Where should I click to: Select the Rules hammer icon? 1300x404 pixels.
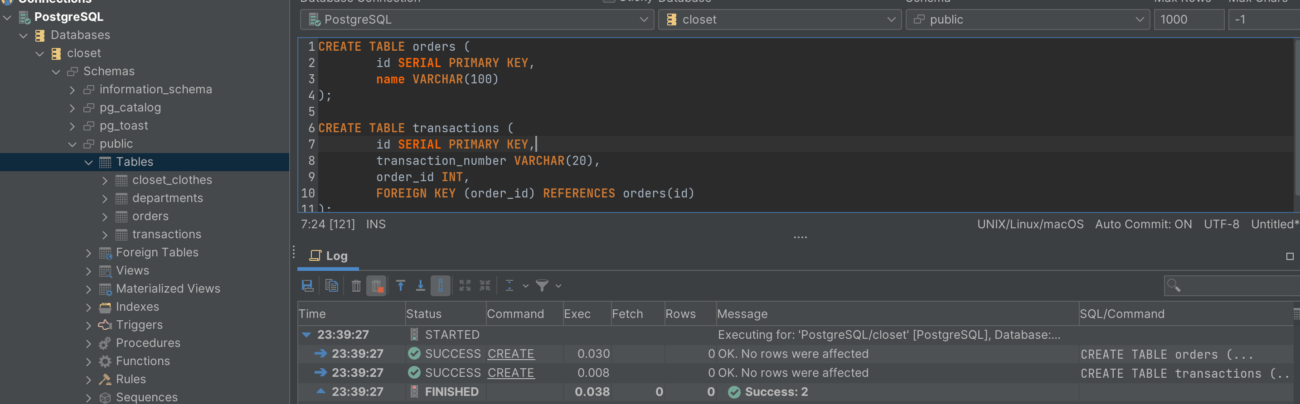[105, 379]
